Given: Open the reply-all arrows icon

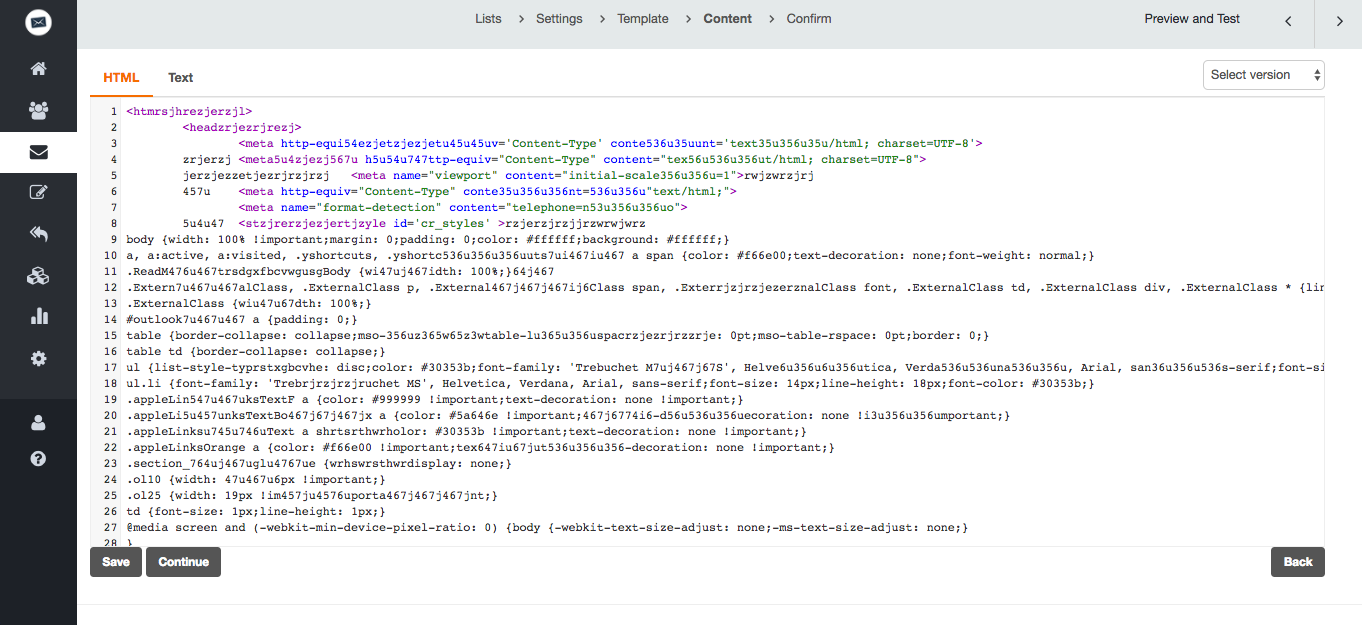Looking at the screenshot, I should click(38, 234).
